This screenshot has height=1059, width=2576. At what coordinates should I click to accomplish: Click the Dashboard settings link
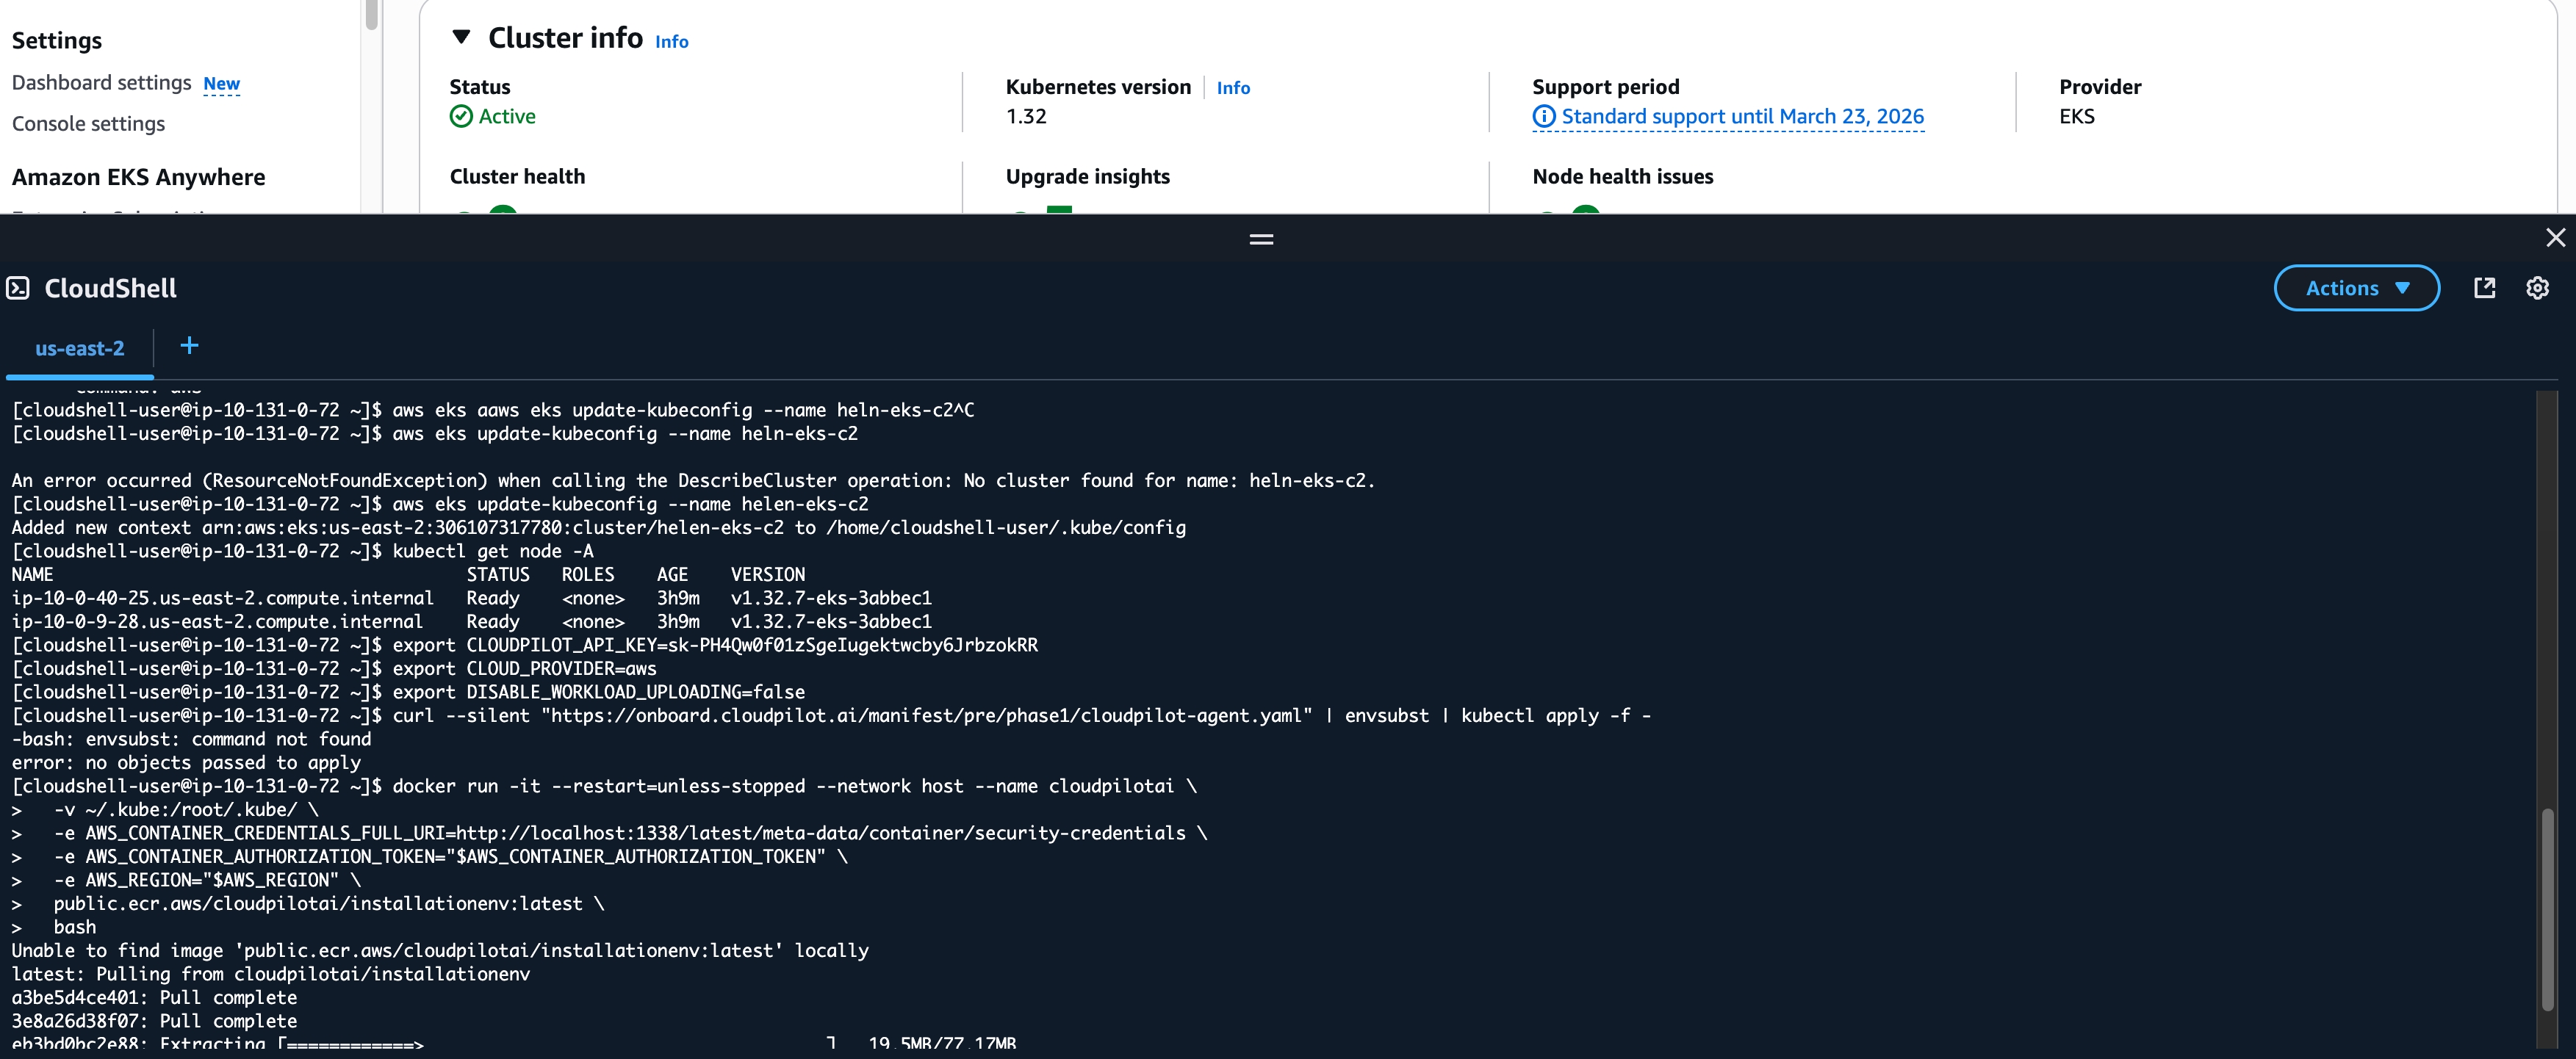pos(101,82)
